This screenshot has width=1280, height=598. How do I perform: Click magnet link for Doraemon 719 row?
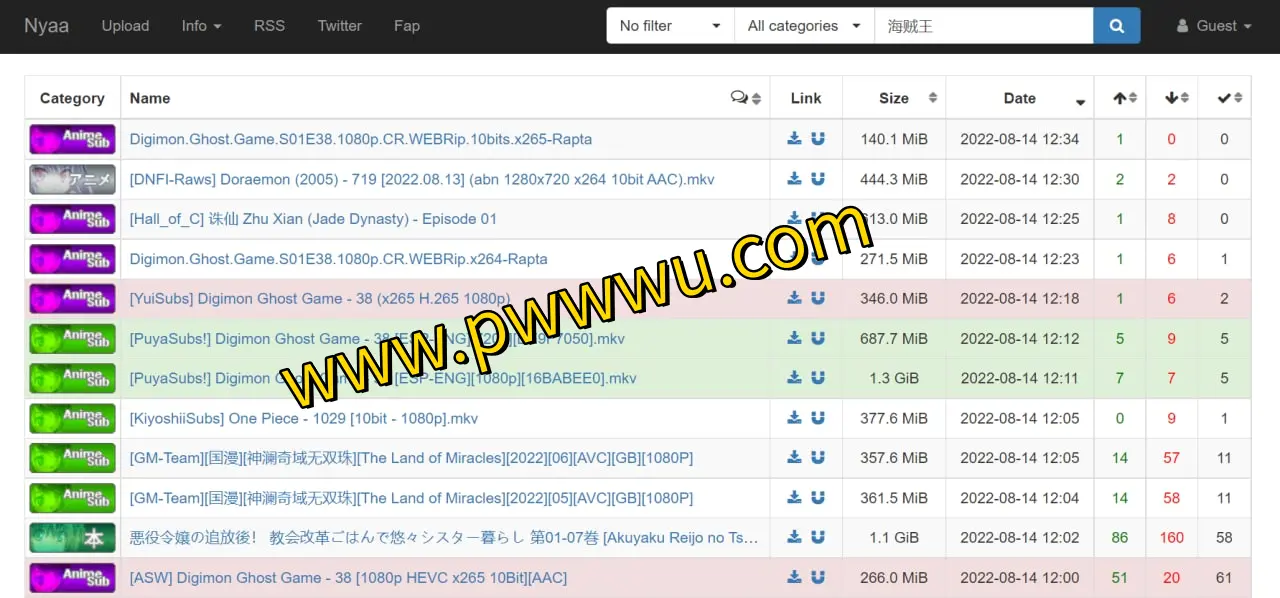tap(818, 179)
